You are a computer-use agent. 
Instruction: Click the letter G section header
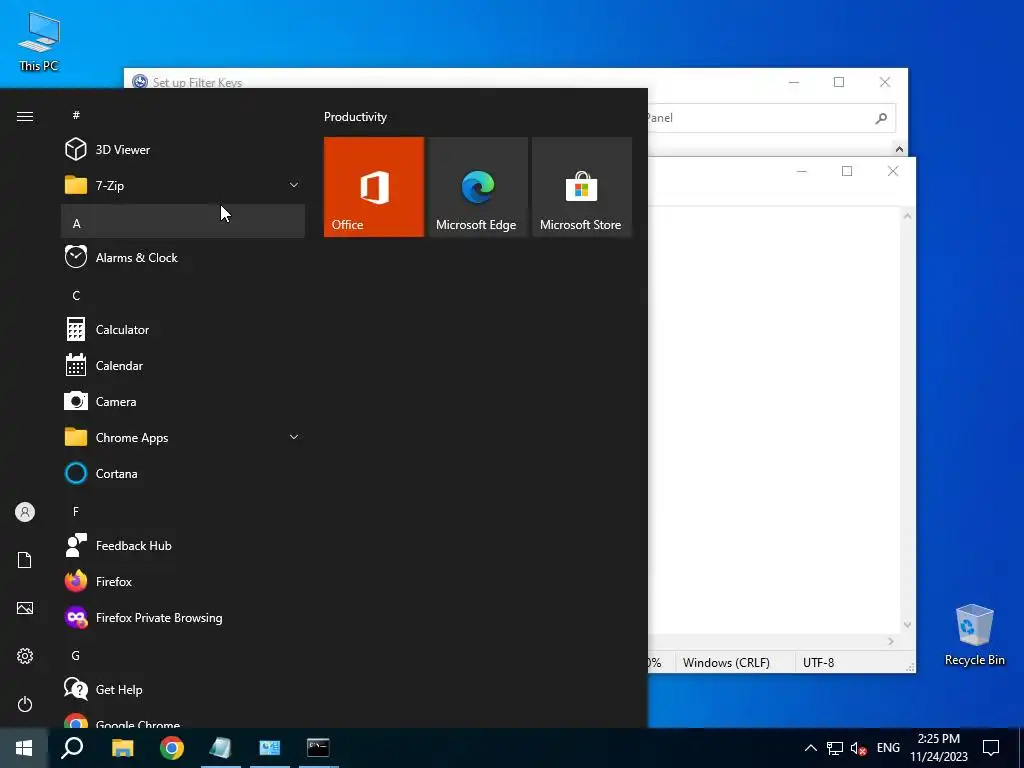click(x=183, y=655)
